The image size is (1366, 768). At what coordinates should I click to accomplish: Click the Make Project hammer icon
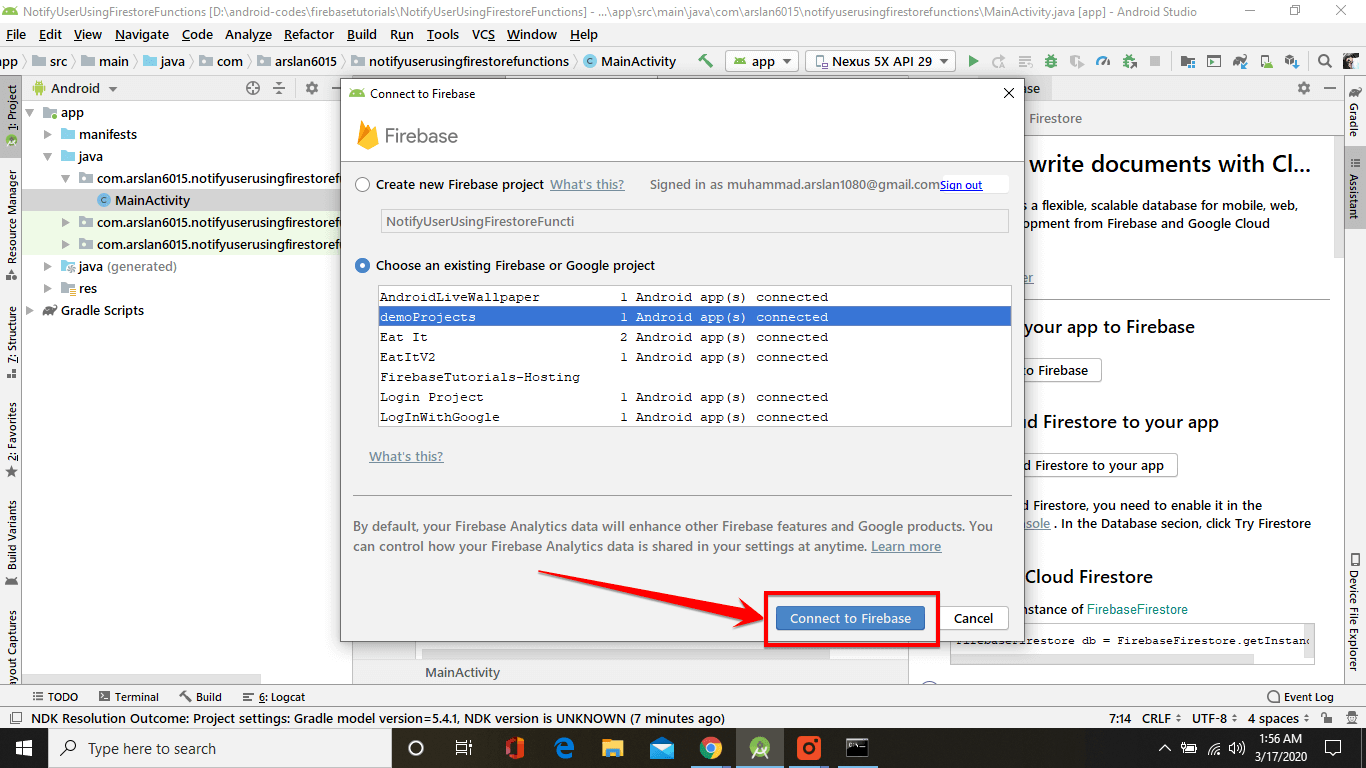pyautogui.click(x=706, y=61)
